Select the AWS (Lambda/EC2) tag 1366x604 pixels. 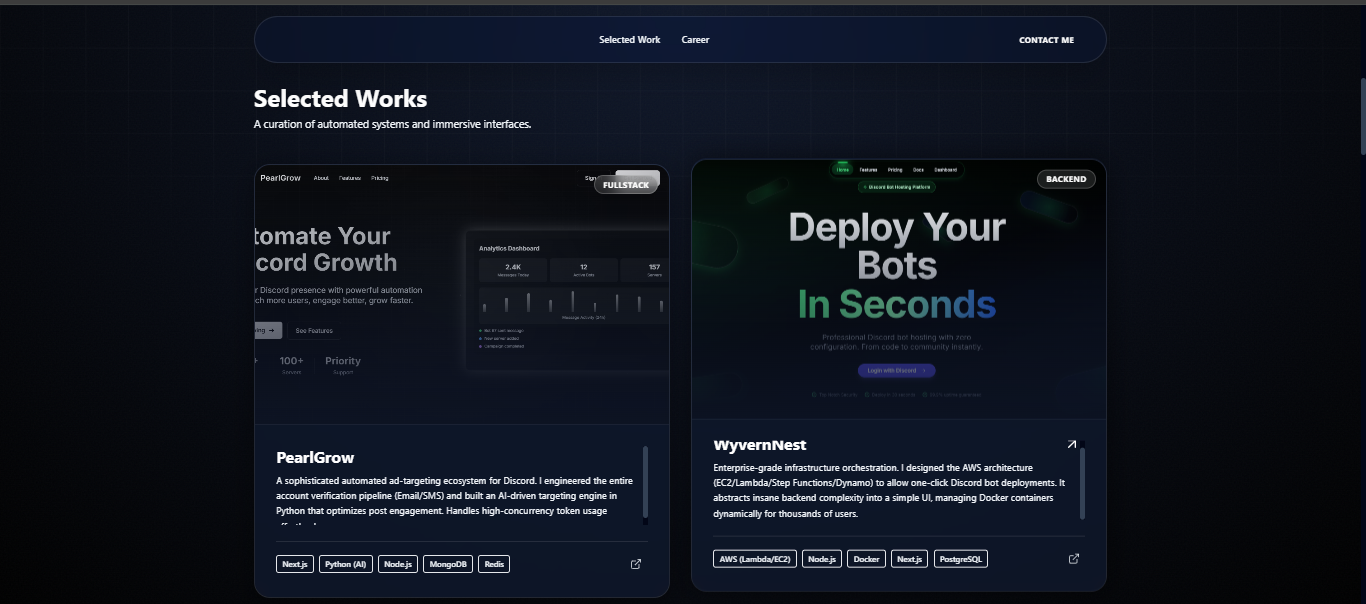(x=755, y=559)
